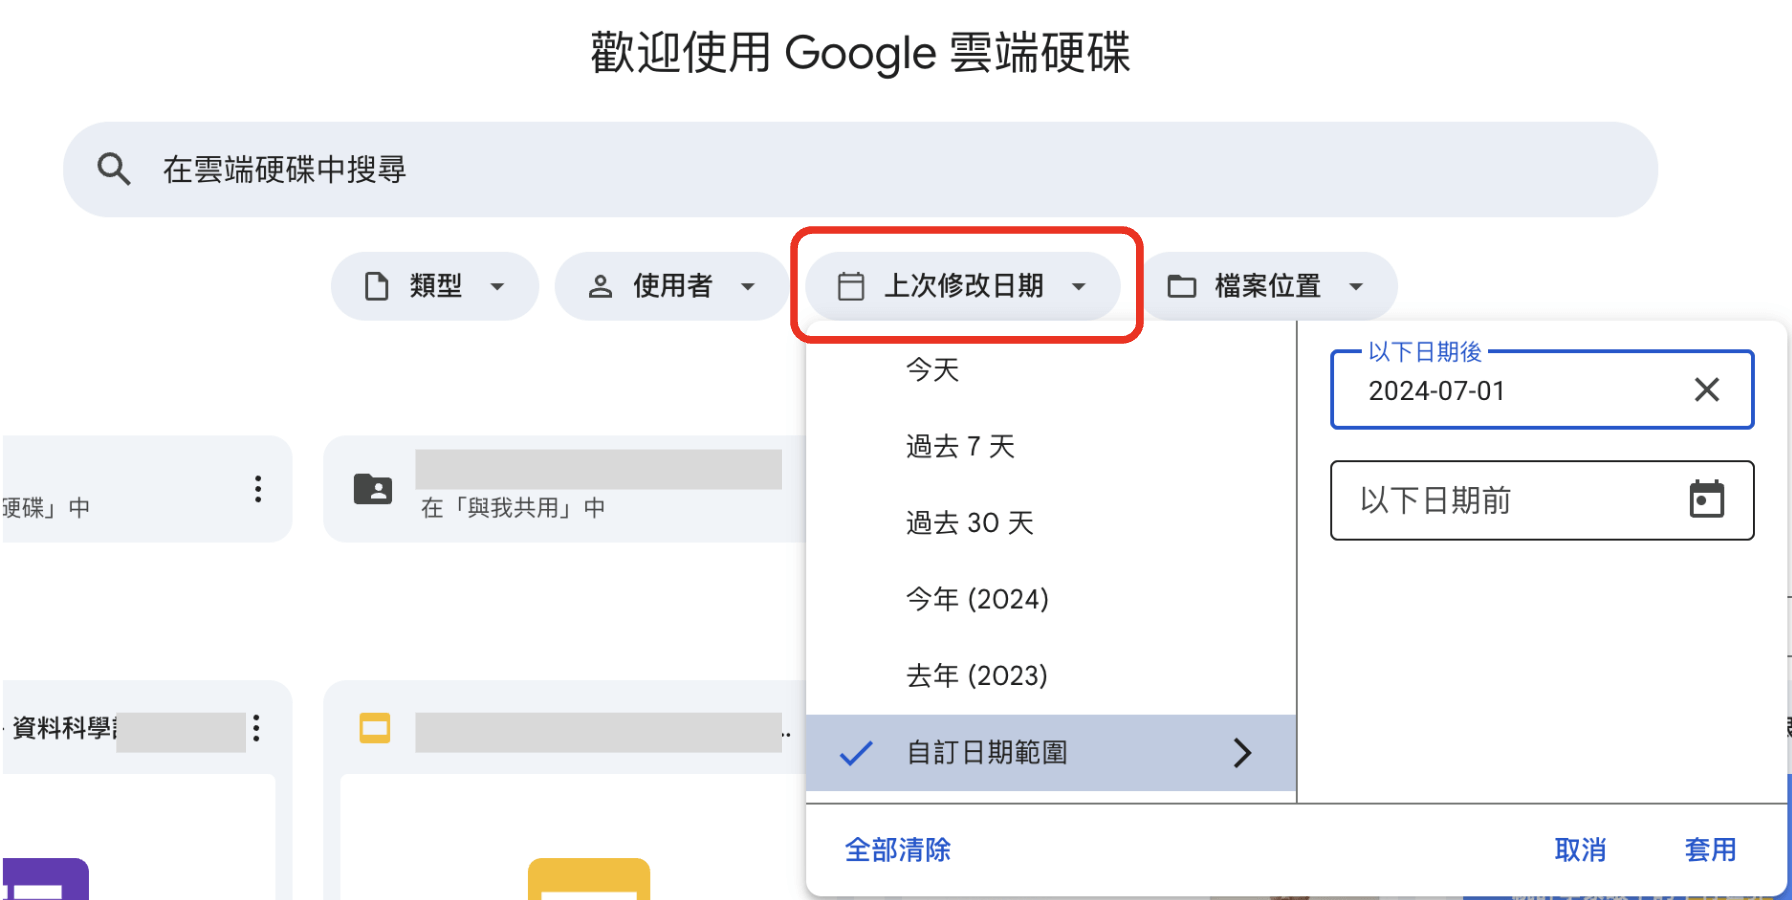
Task: Select 今年 (2024) date option
Action: click(x=1051, y=599)
